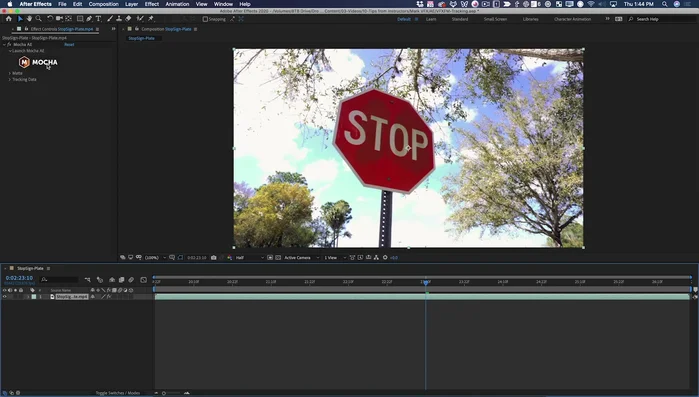
Task: Open the Graph Editor in timeline
Action: [144, 280]
